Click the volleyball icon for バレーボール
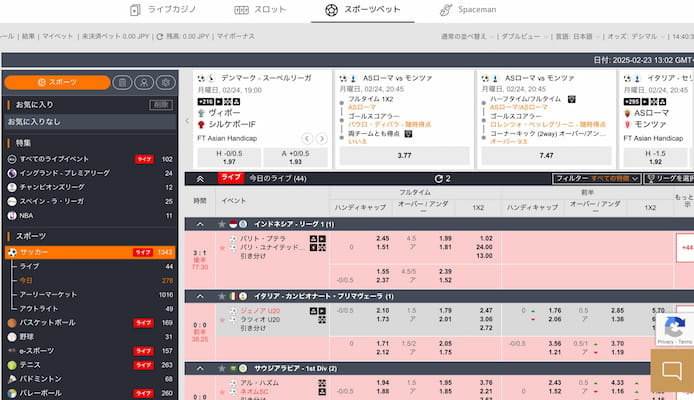This screenshot has width=694, height=400. (12, 393)
